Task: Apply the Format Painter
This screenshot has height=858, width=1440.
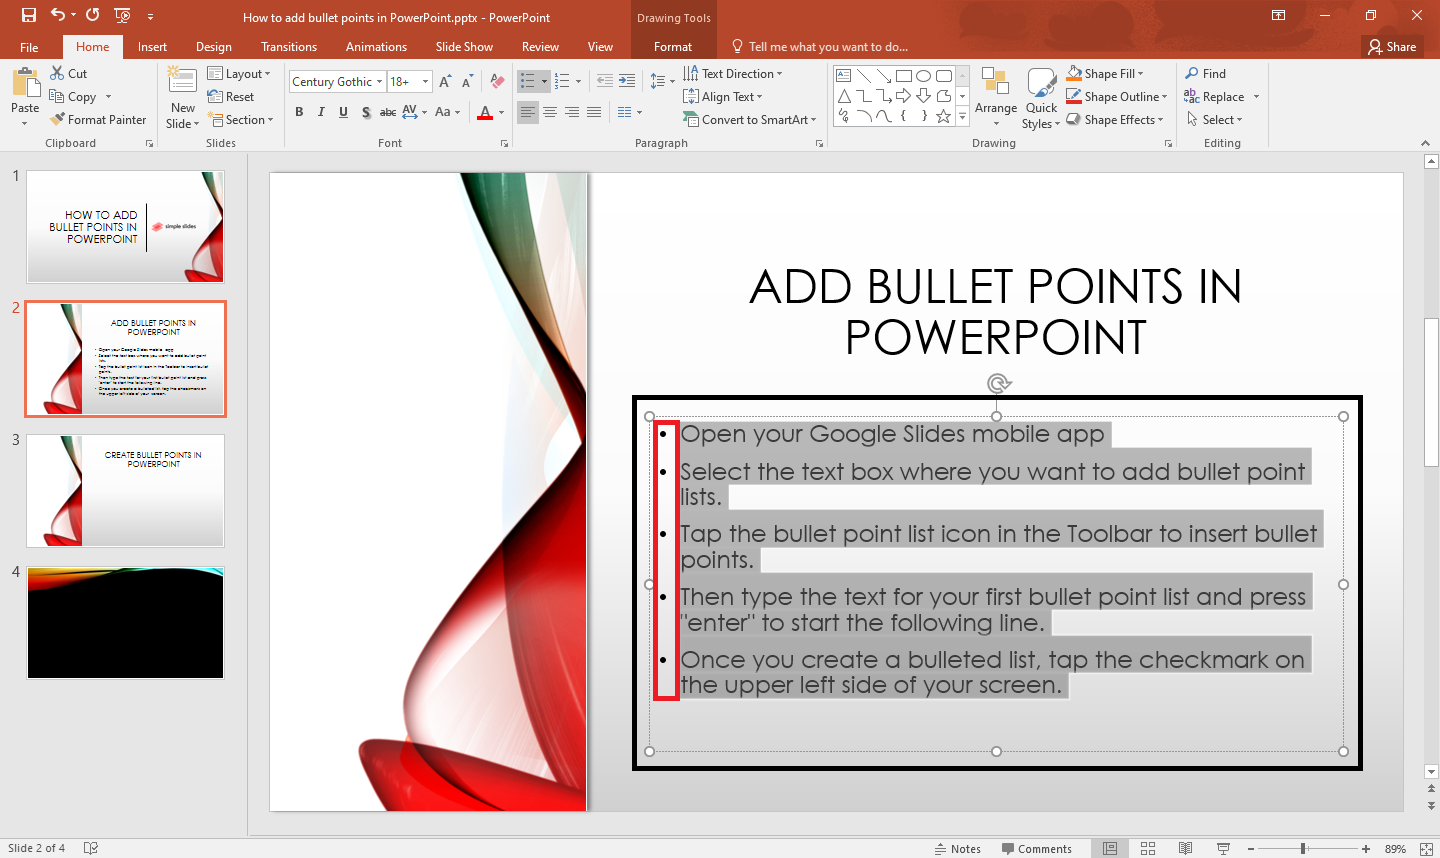Action: click(x=97, y=119)
